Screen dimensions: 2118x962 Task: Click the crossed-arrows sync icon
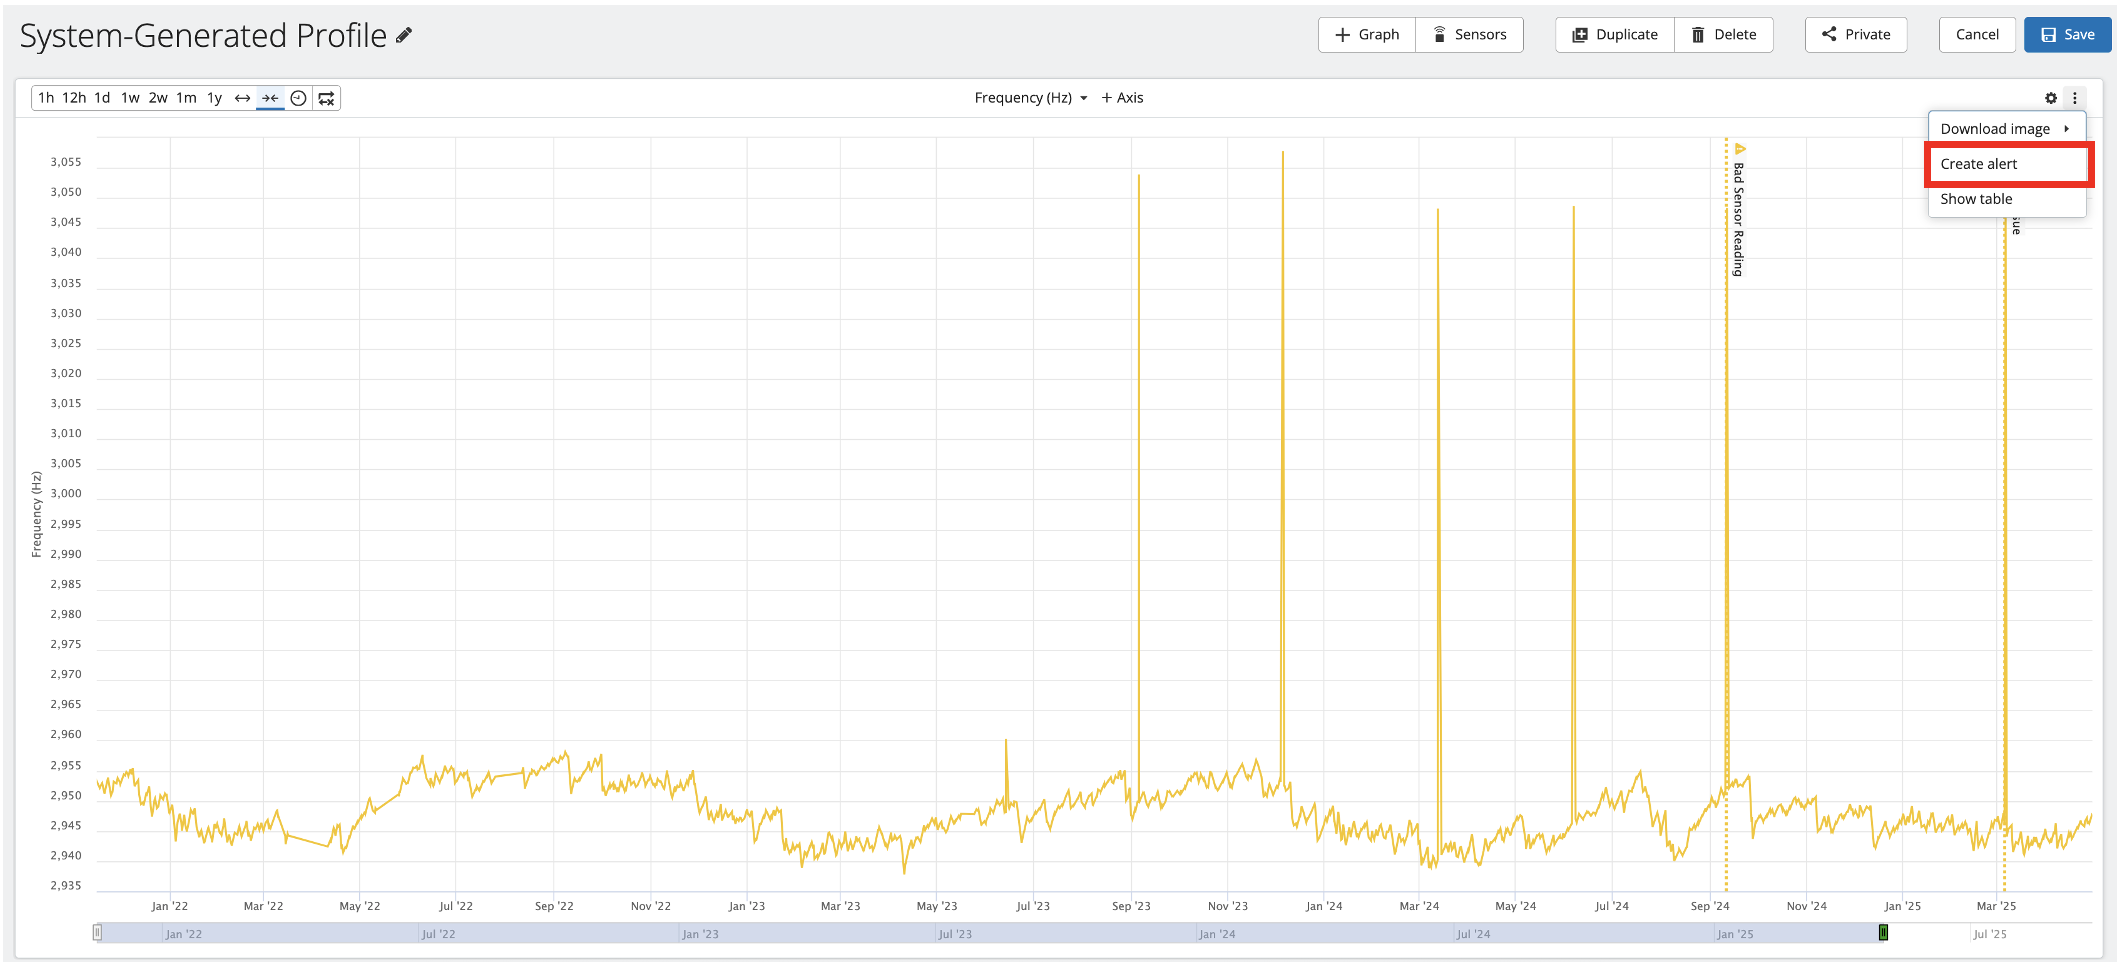pos(326,98)
